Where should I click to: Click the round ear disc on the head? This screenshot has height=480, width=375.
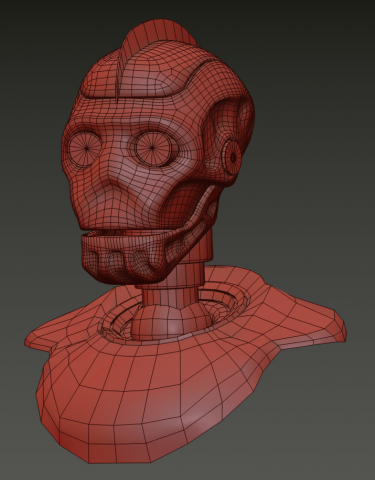coord(231,157)
